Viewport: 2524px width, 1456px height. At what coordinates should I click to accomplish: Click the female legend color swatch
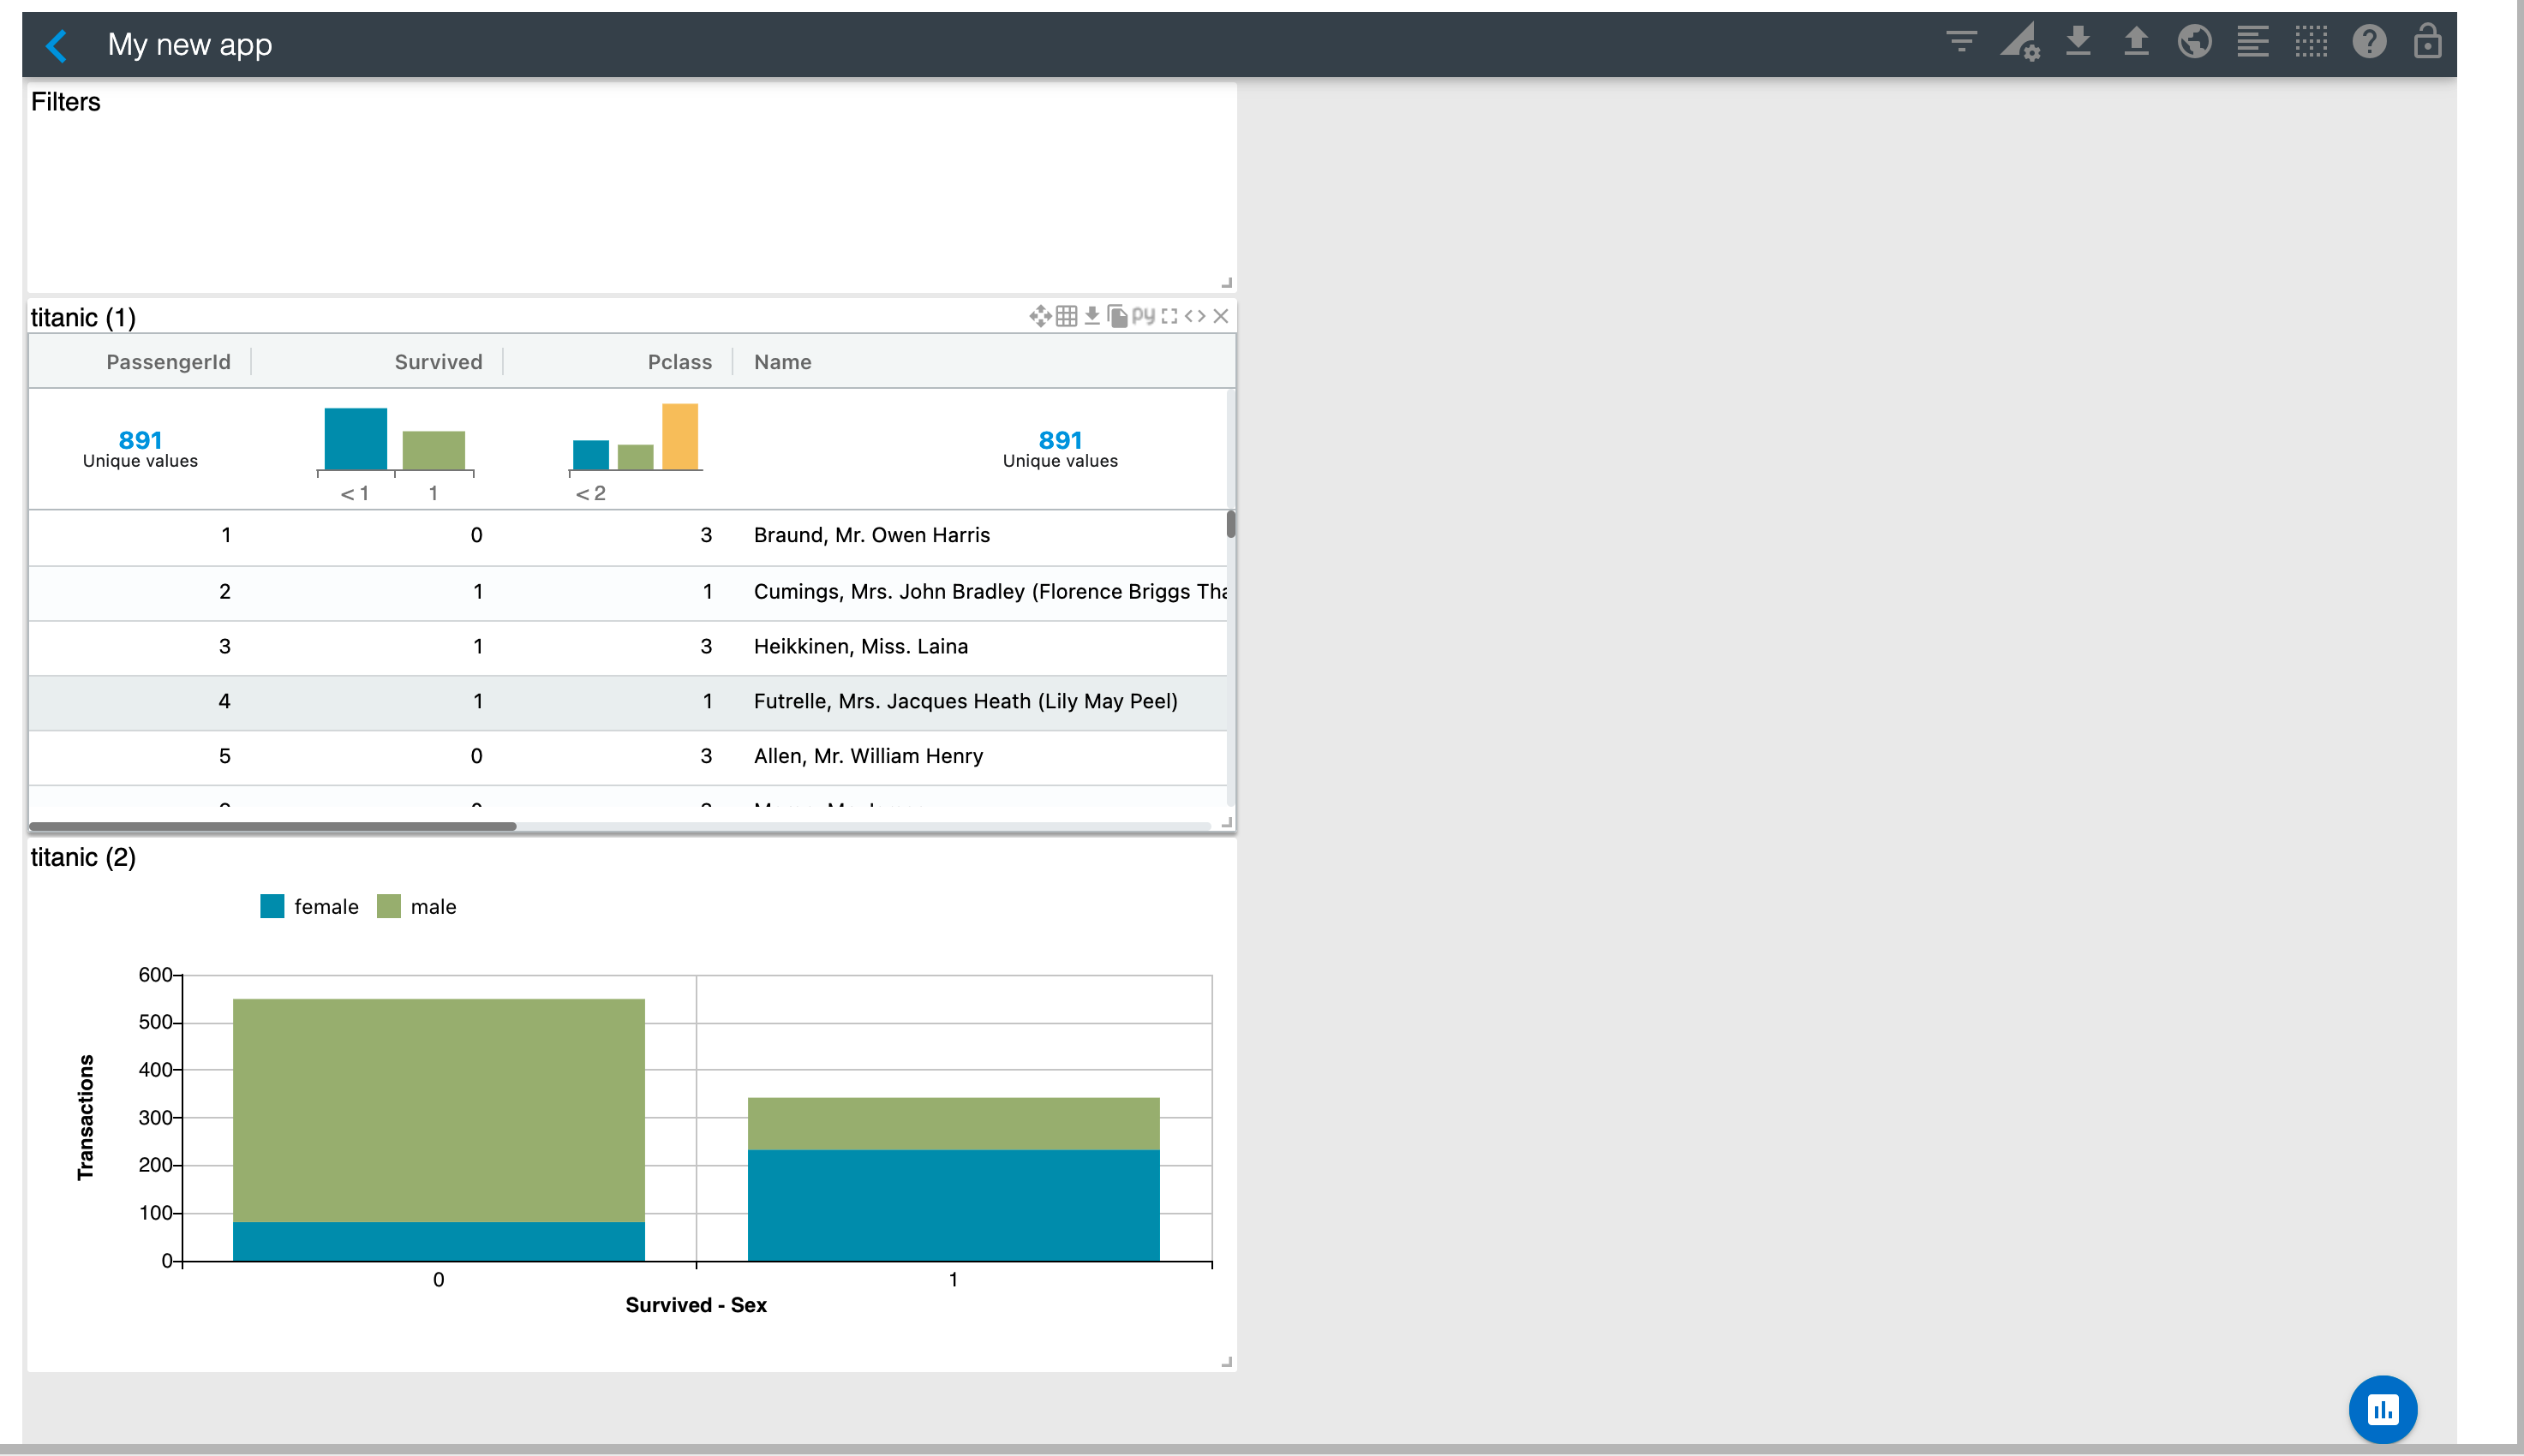tap(272, 906)
